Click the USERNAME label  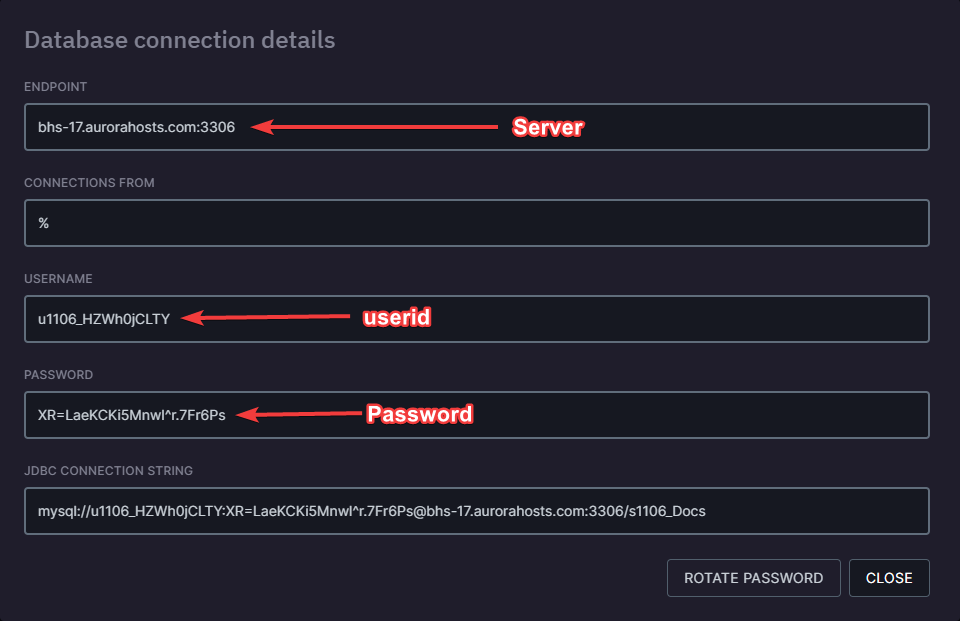coord(58,279)
